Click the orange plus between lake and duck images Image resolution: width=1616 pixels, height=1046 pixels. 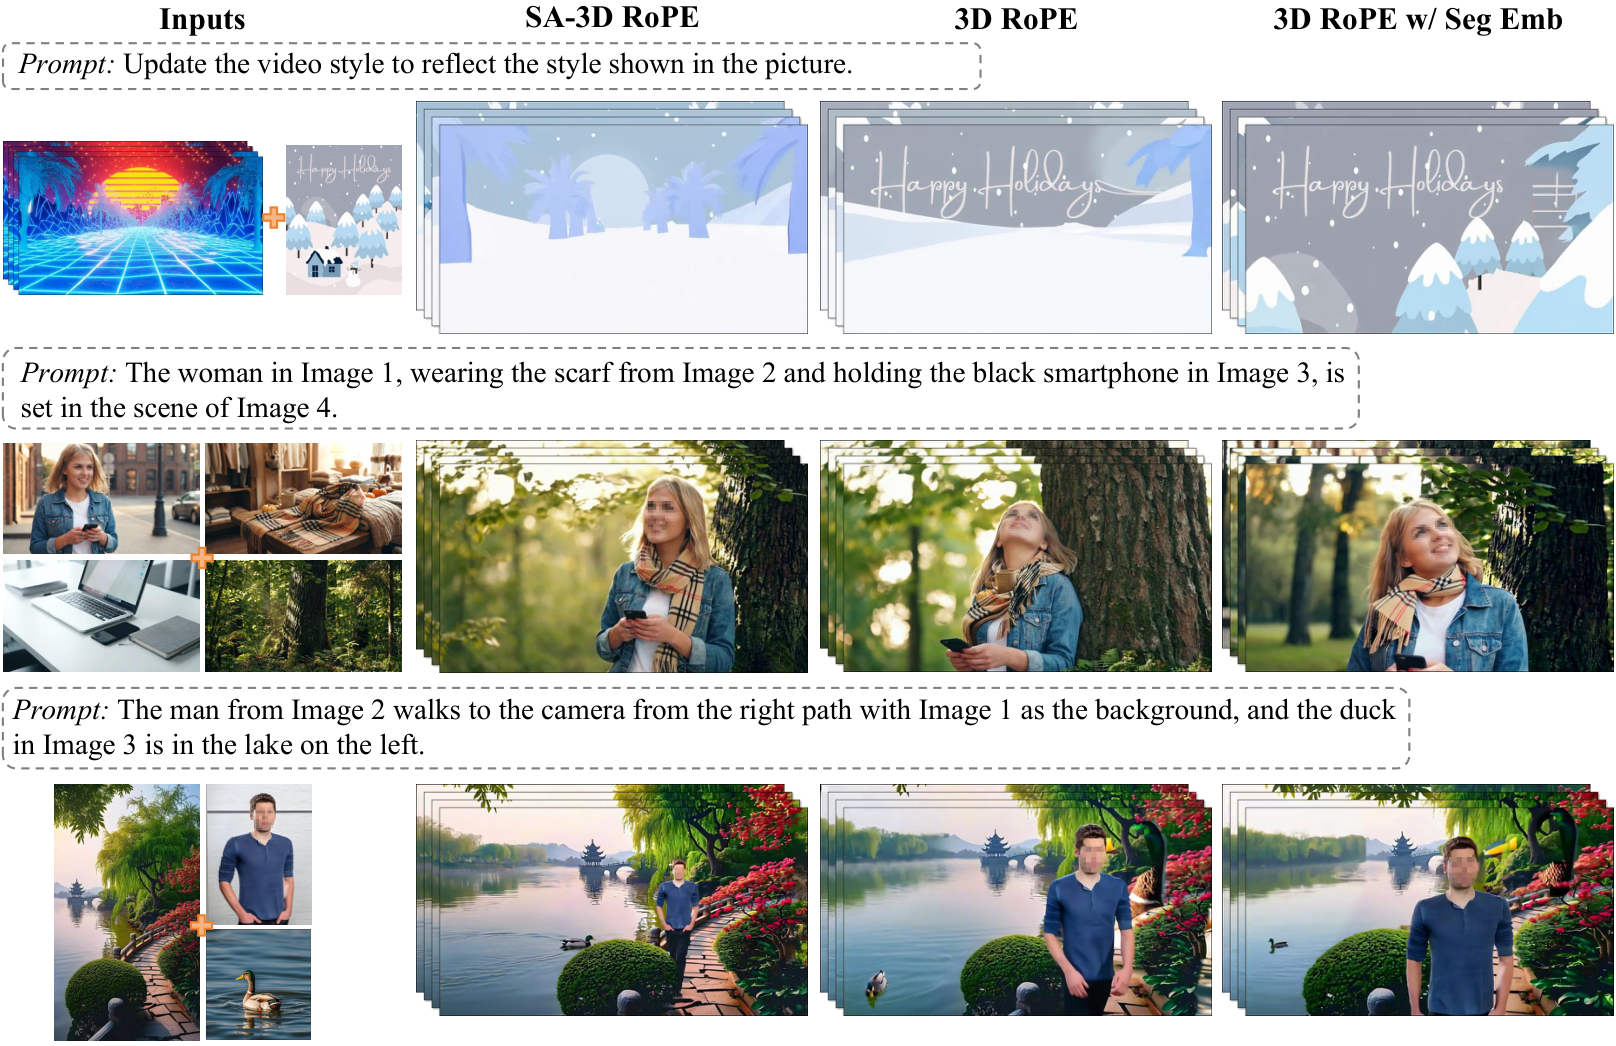(x=202, y=925)
